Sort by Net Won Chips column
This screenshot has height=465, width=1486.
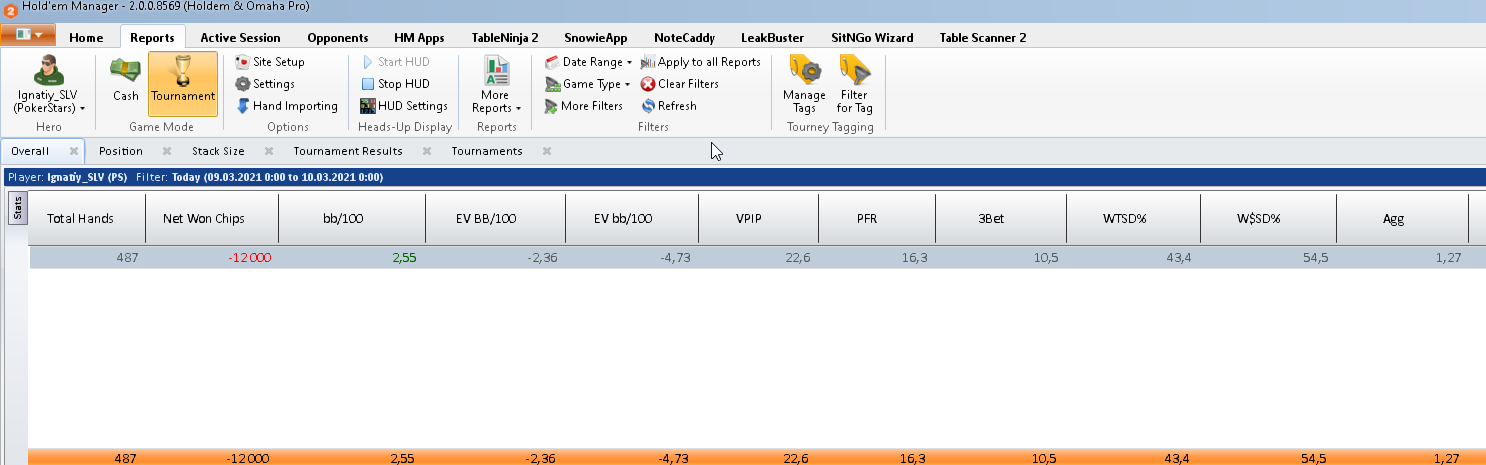point(212,218)
